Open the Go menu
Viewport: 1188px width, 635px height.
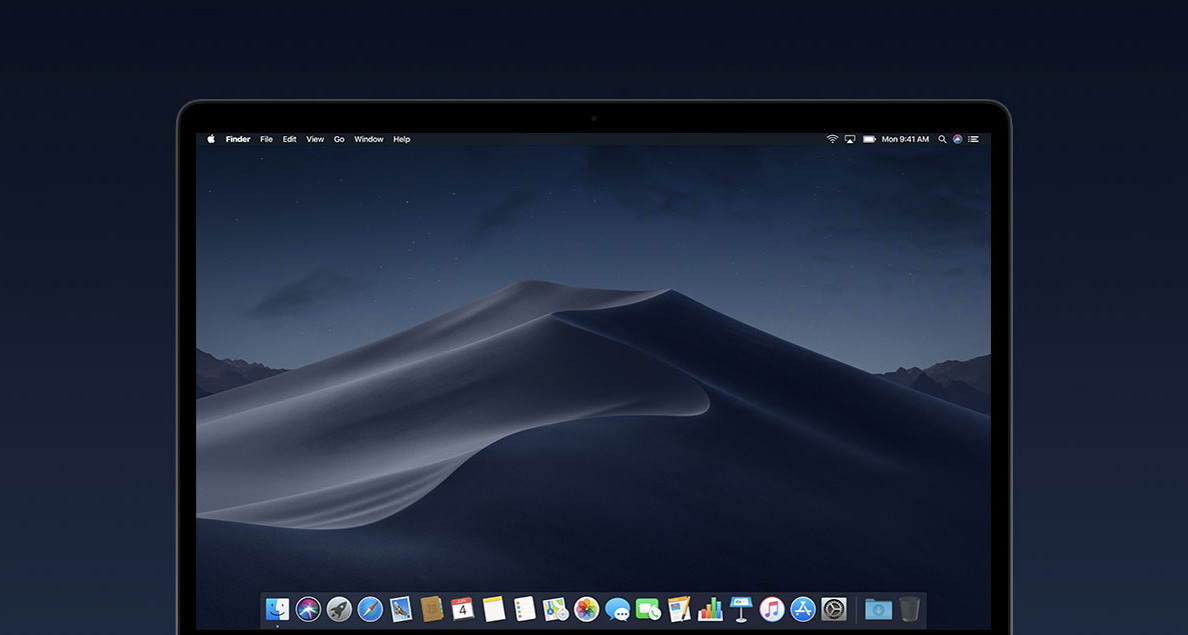(339, 139)
